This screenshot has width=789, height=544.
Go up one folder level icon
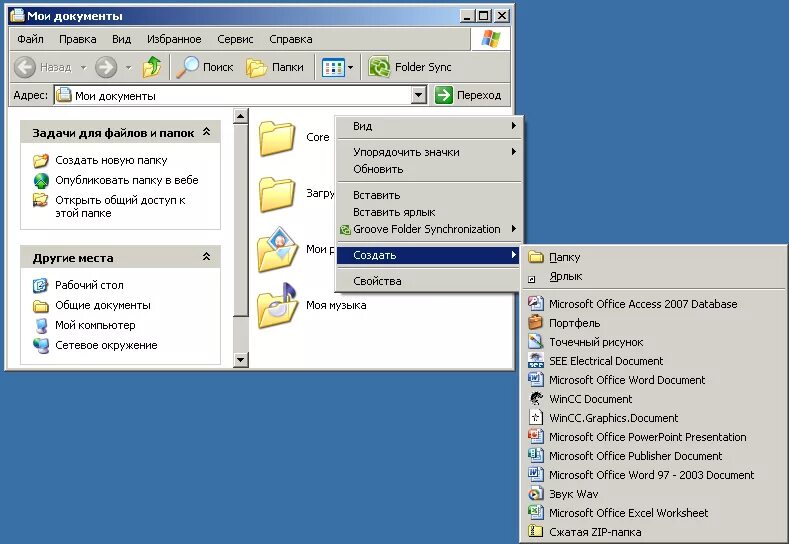coord(151,67)
